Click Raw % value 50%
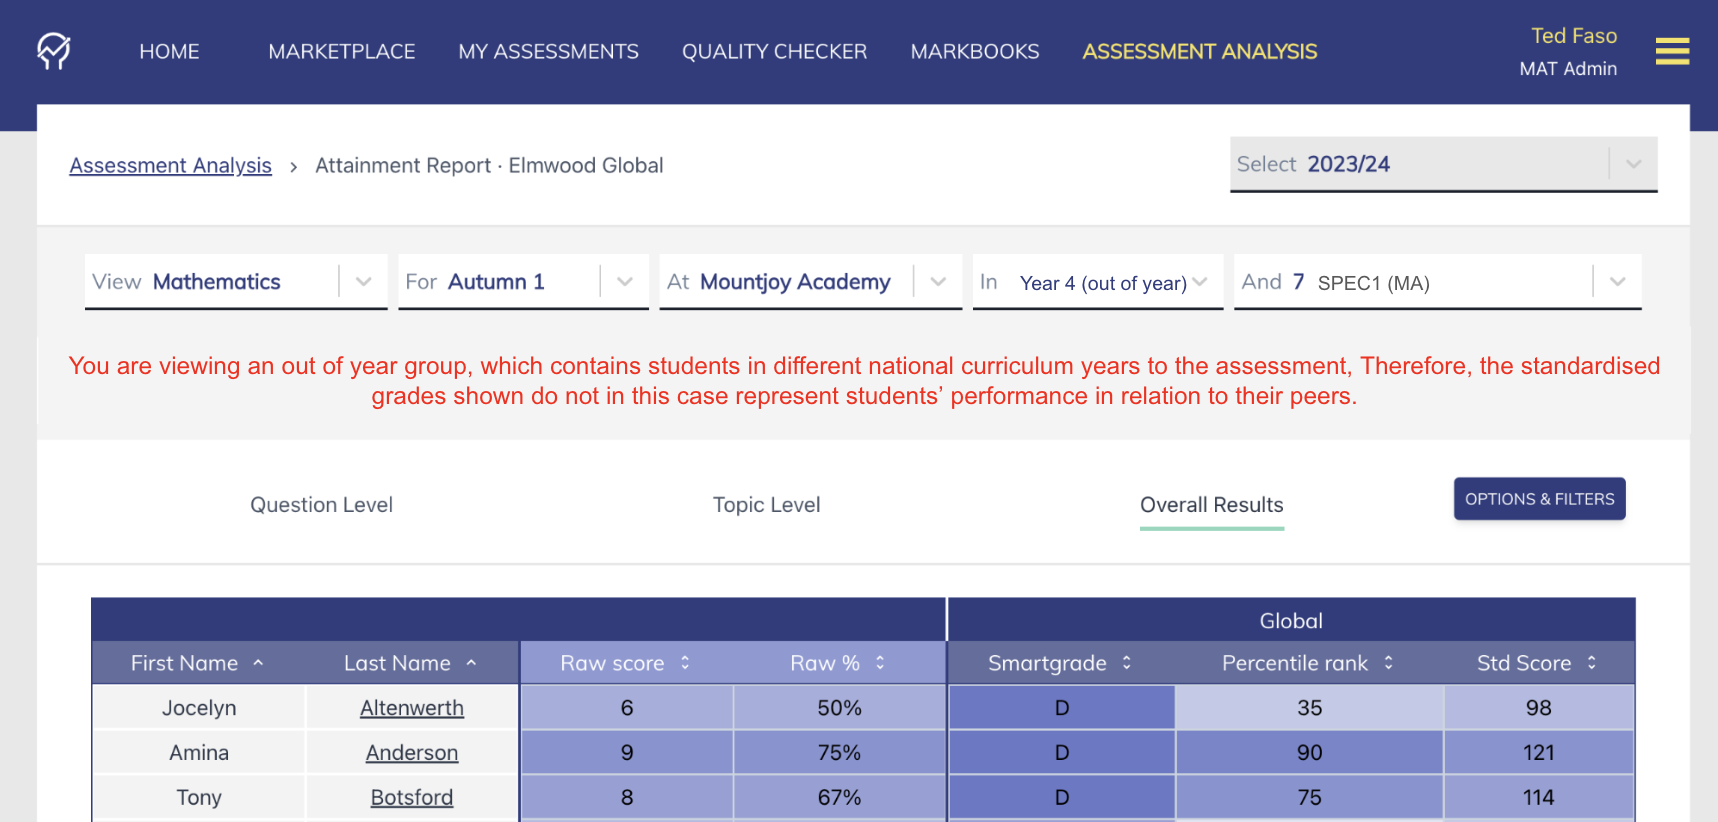Screen dimensions: 1718x822 [839, 708]
